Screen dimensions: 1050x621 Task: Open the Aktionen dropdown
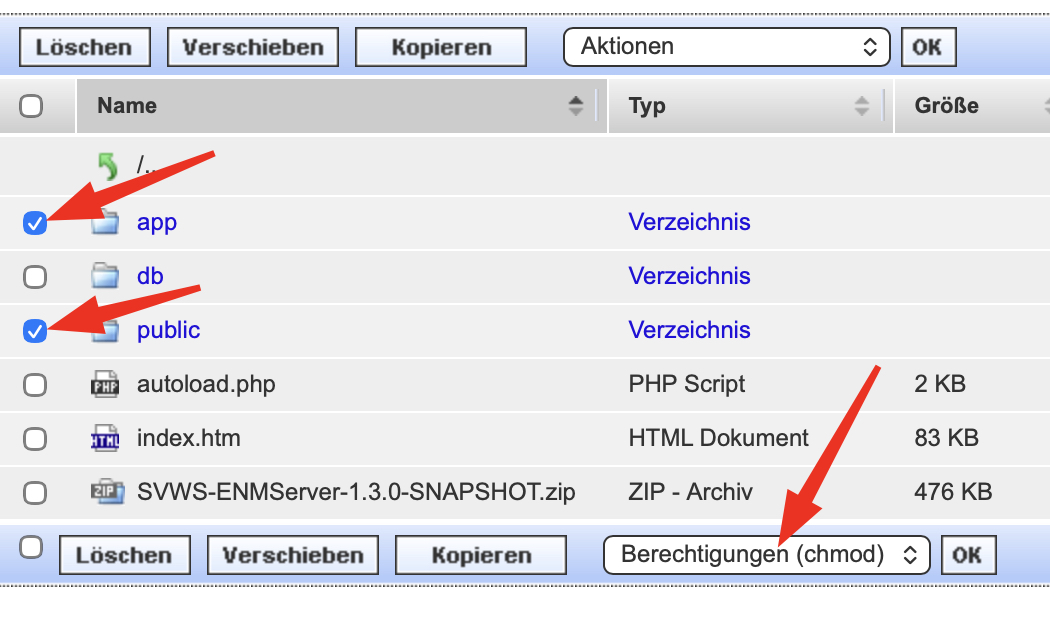727,46
